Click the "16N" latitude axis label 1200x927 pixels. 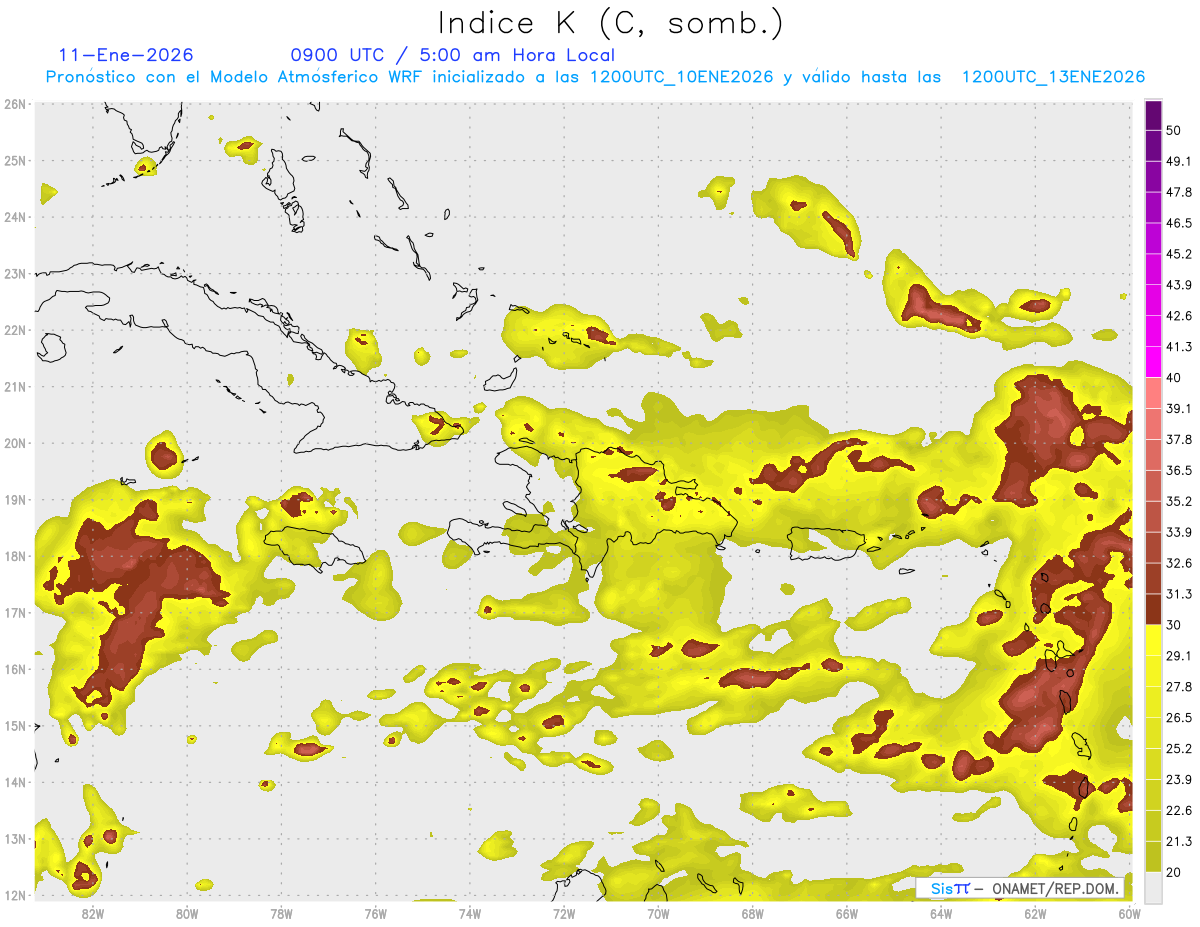click(15, 669)
